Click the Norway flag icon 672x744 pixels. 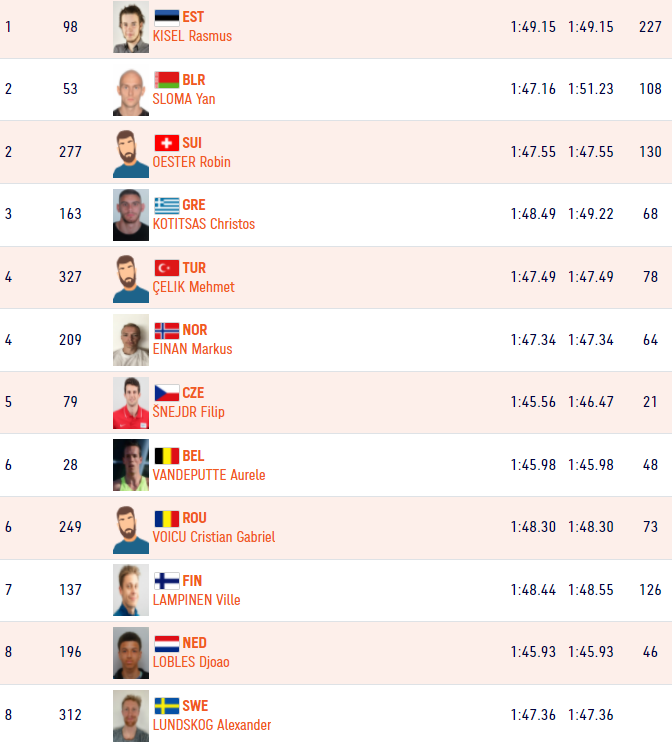point(167,330)
